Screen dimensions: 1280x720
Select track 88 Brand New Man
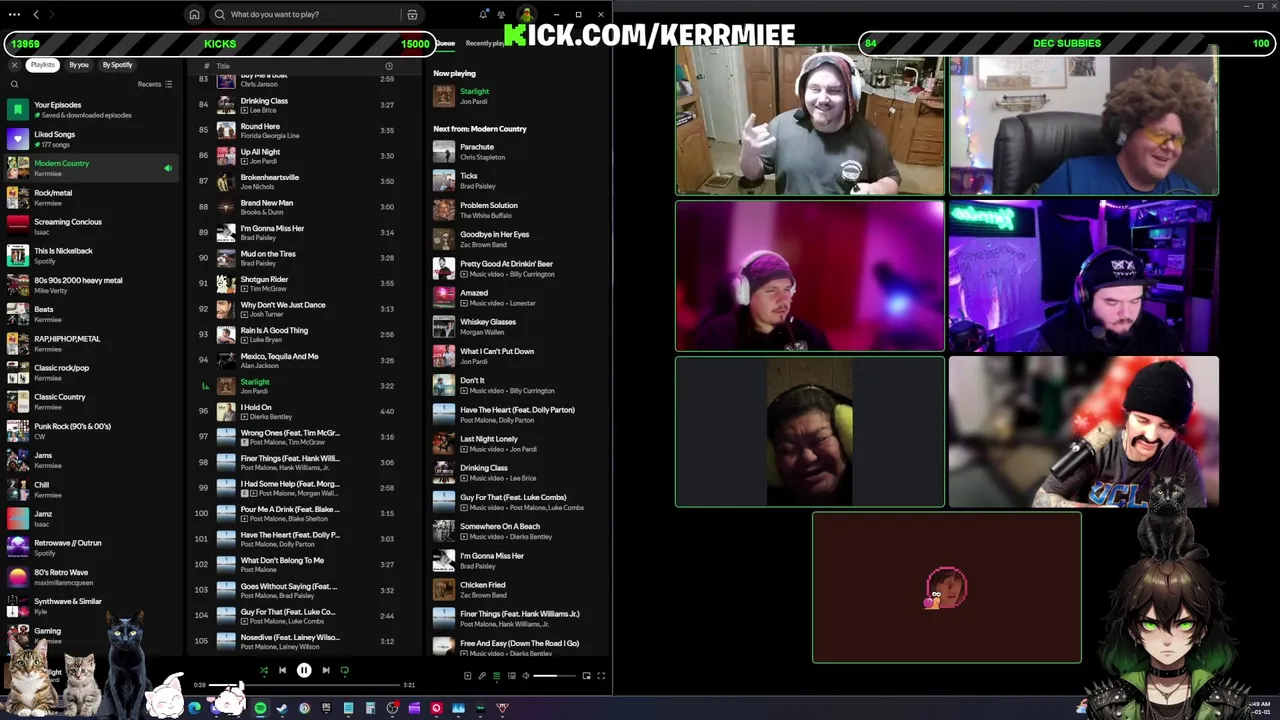coord(305,207)
